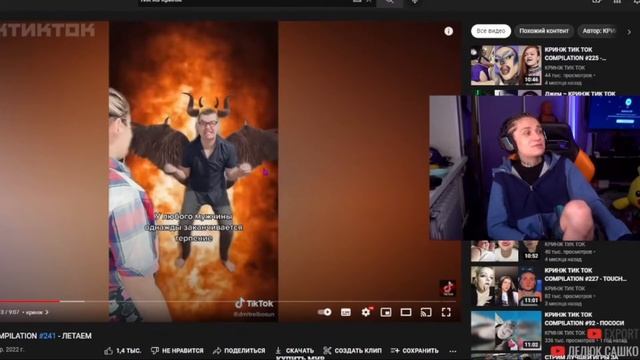
Task: Like the video showing 1,4 тыс.
Action: click(x=122, y=351)
